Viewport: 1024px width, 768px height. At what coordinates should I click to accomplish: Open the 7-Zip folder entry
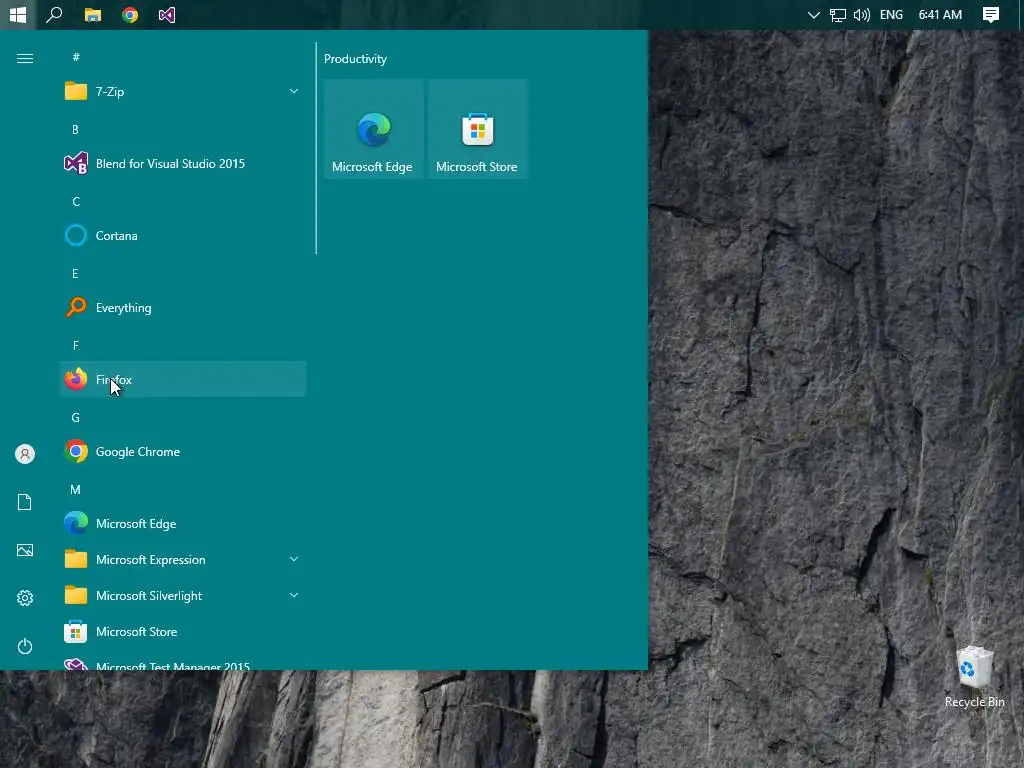point(183,91)
